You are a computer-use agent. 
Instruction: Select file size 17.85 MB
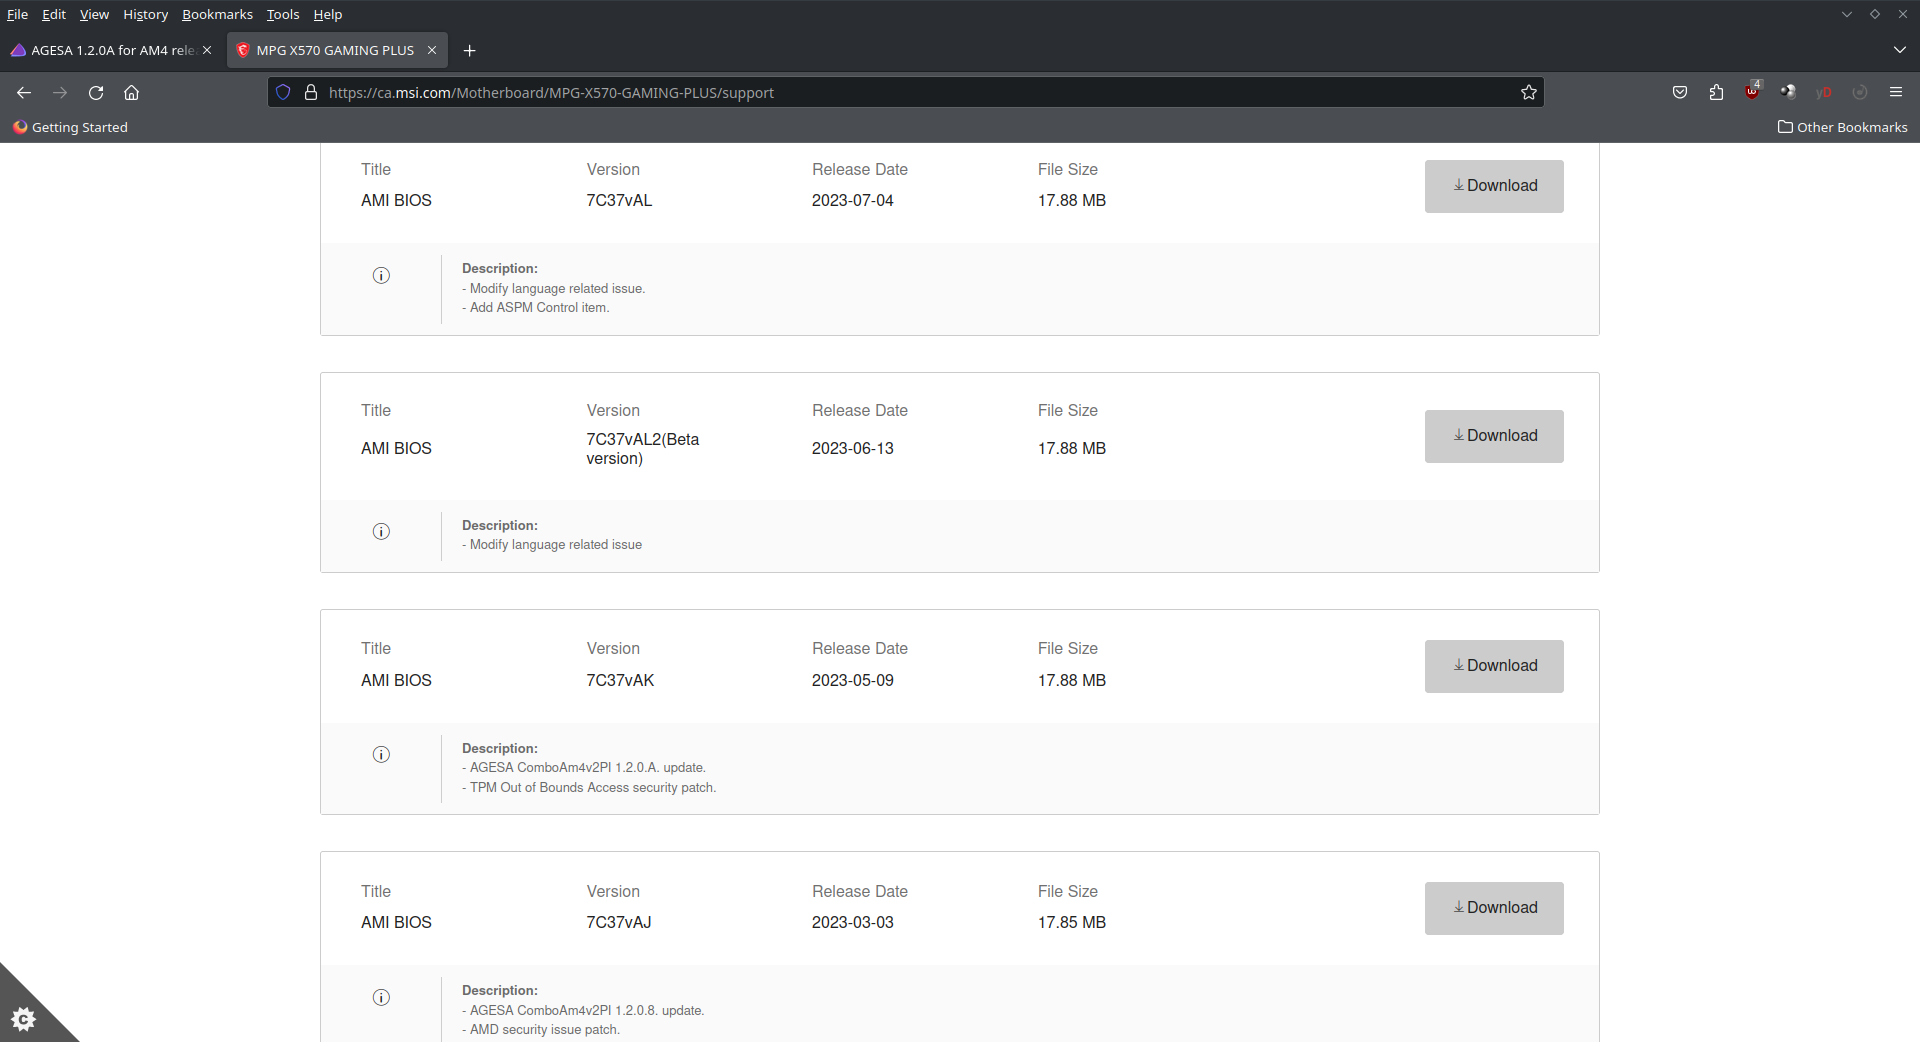[1072, 922]
